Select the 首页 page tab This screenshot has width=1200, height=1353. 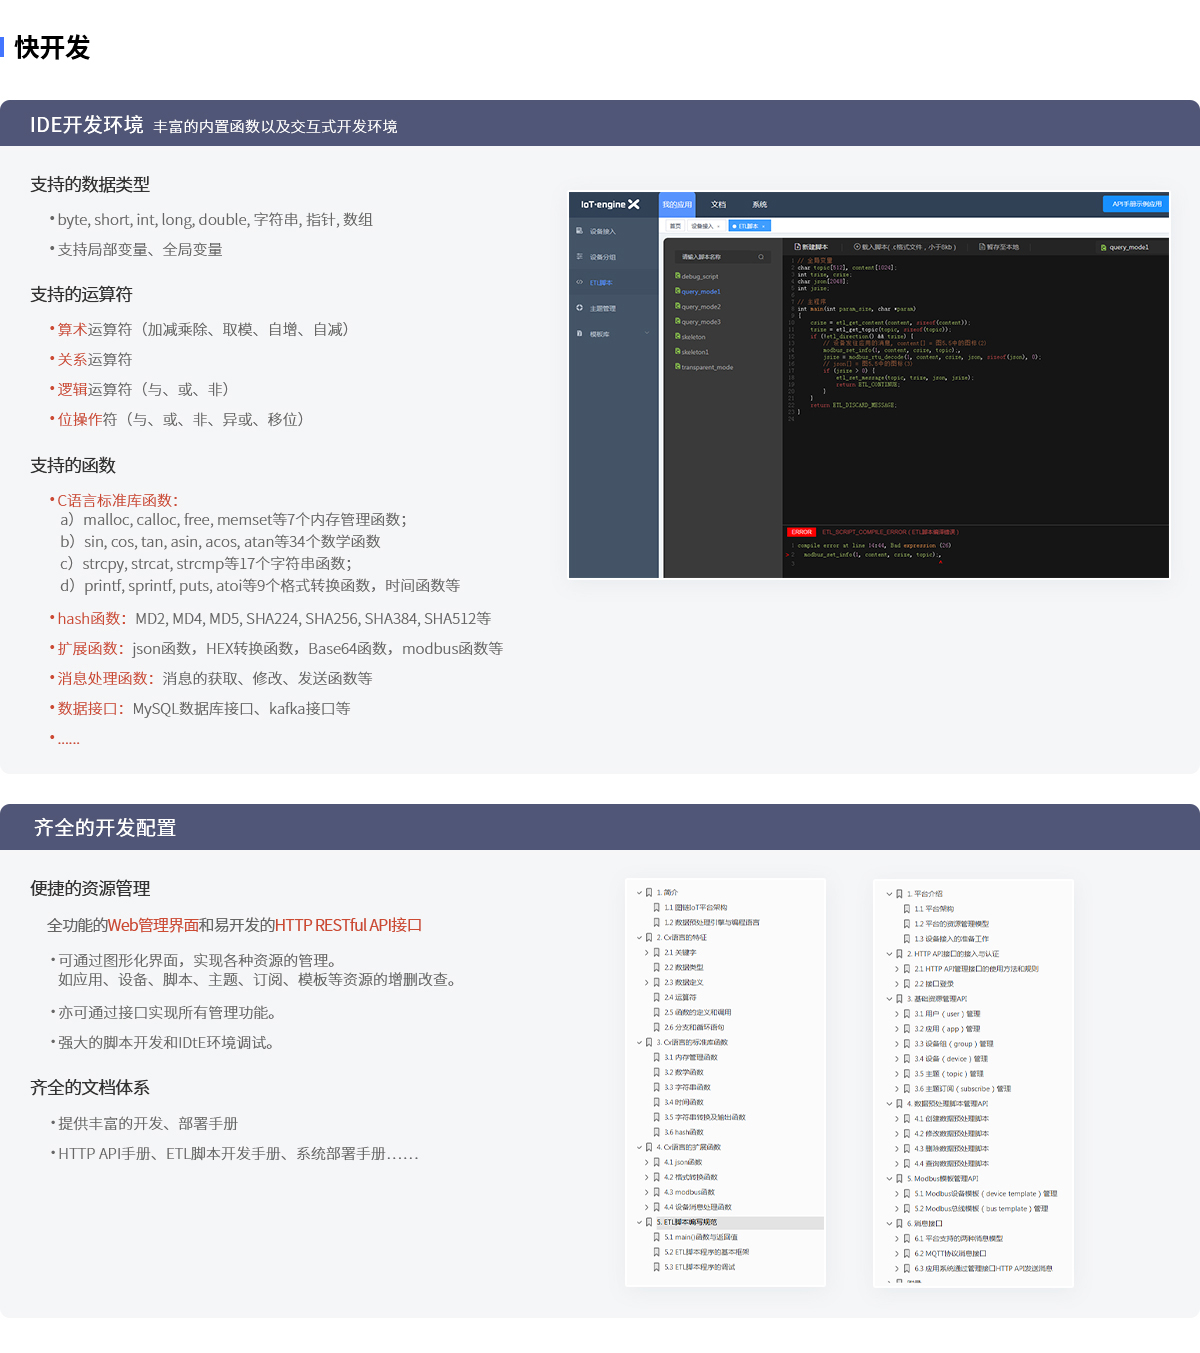675,226
